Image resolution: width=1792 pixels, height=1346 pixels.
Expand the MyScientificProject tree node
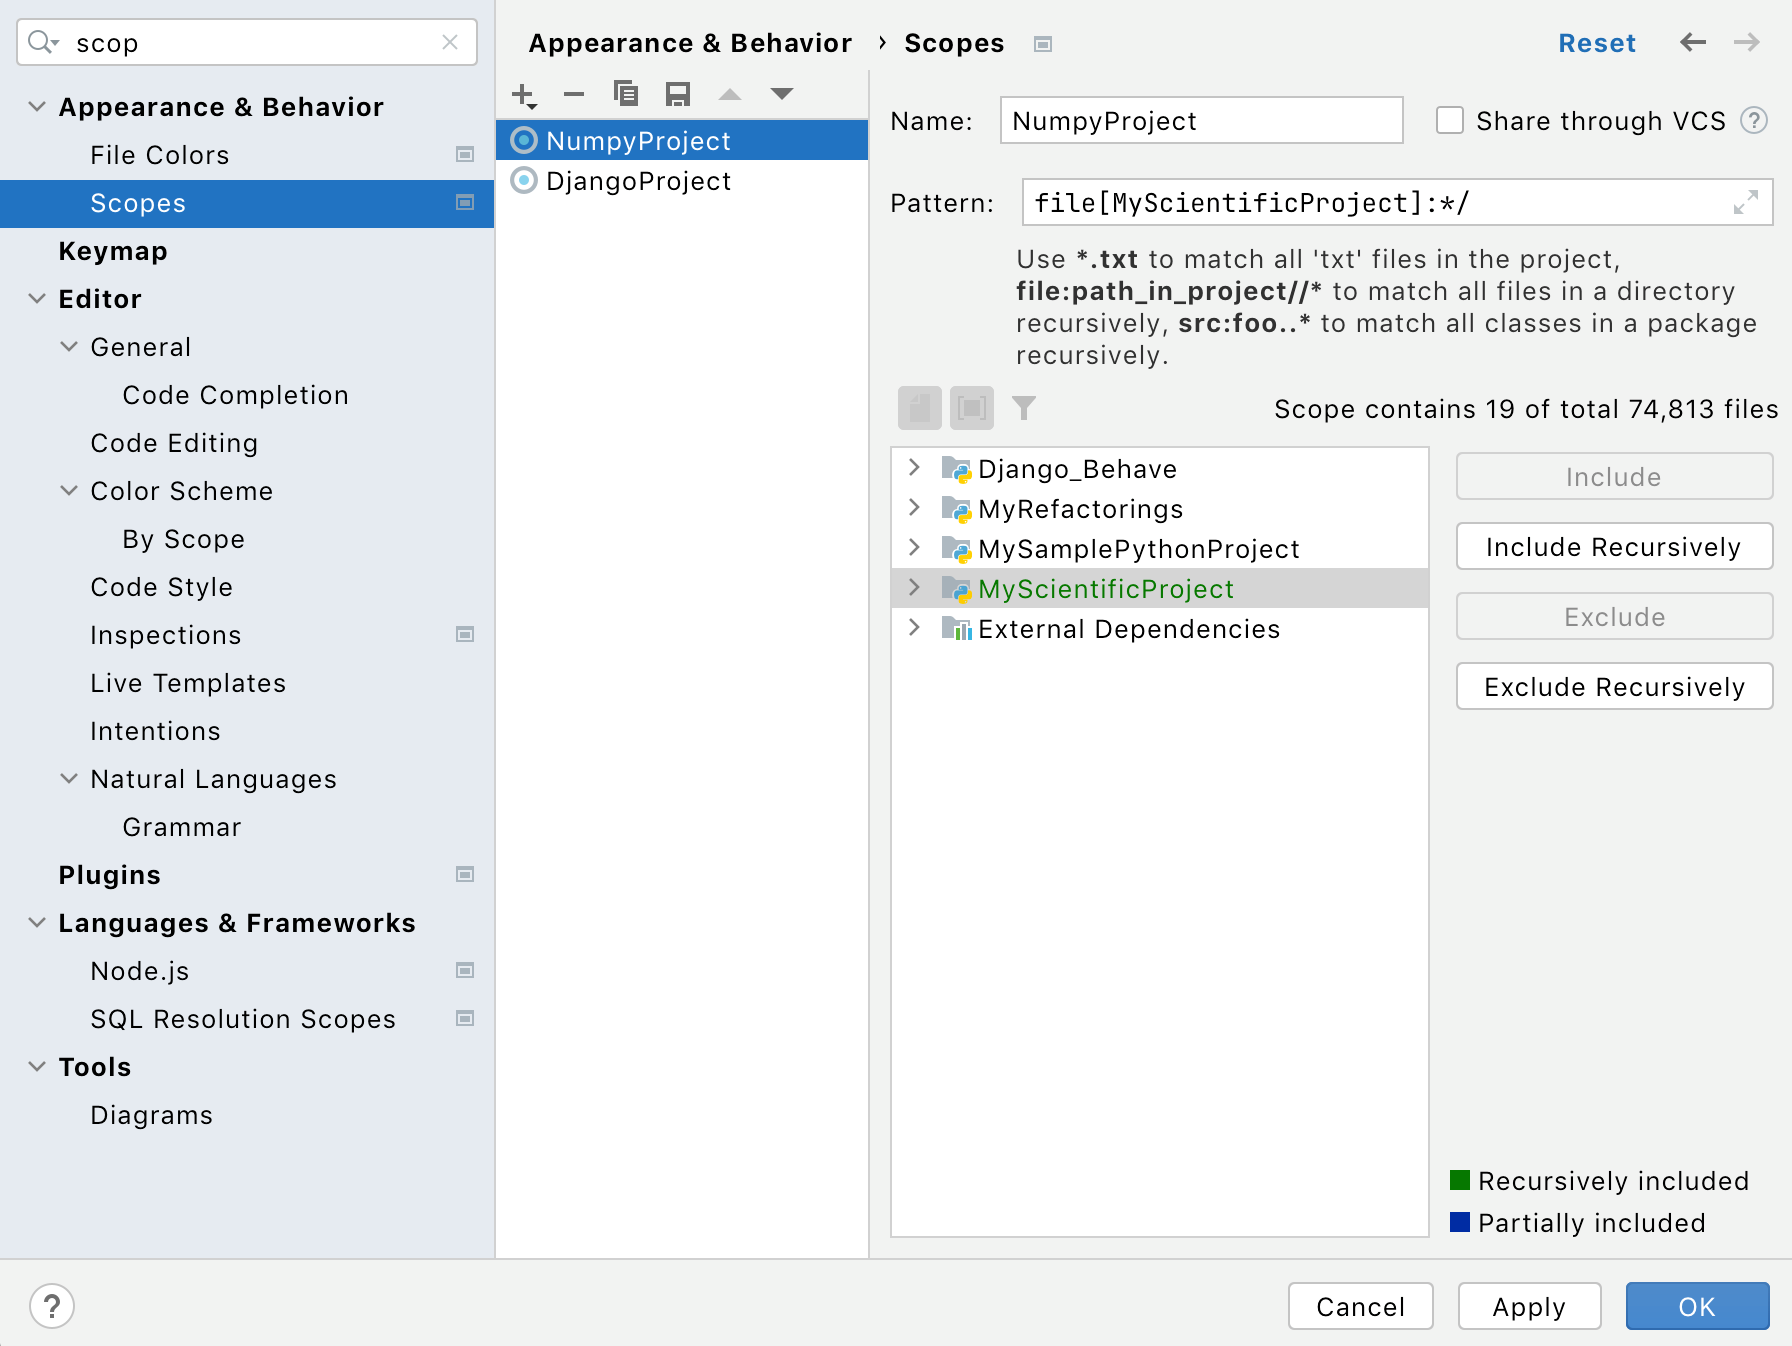pos(913,588)
